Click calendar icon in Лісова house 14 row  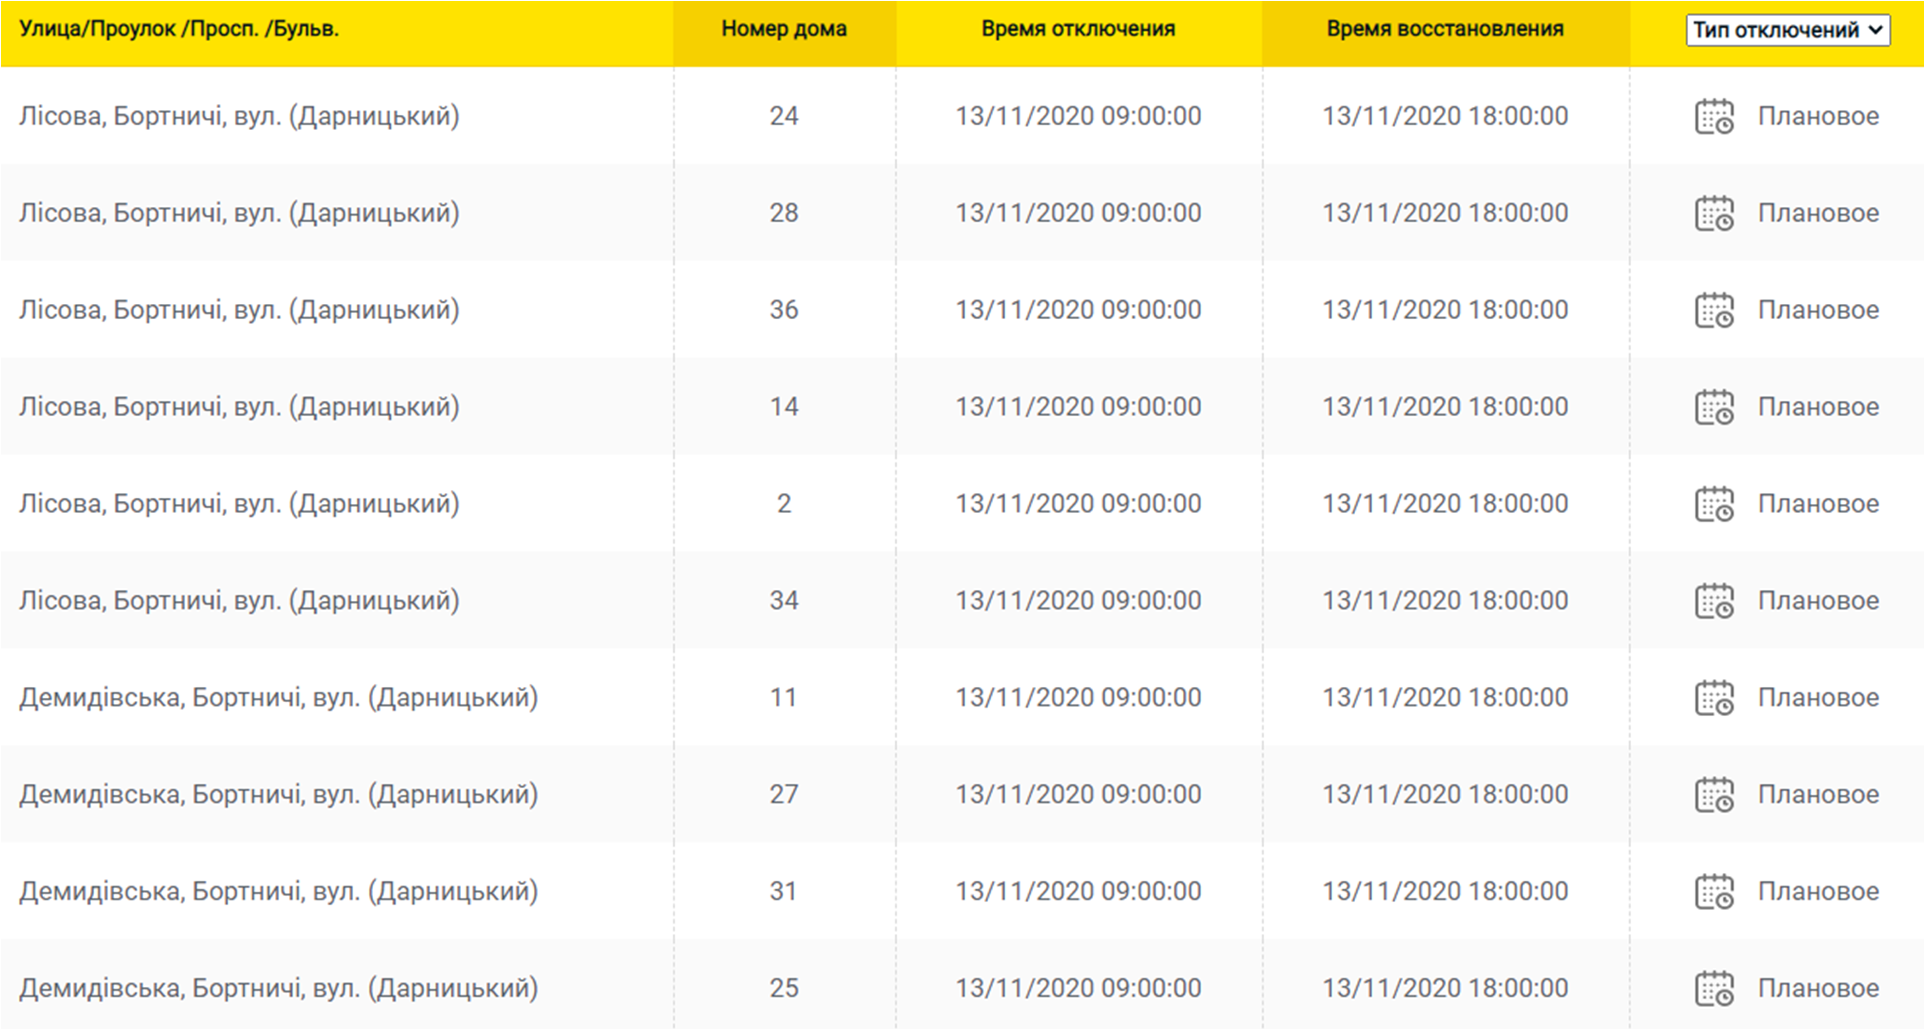click(x=1714, y=407)
